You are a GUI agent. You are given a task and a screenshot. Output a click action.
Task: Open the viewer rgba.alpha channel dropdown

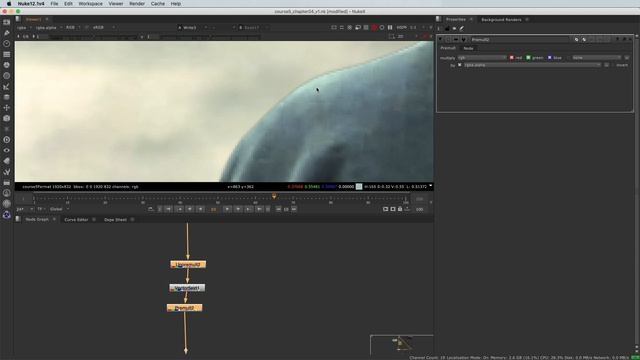49,27
